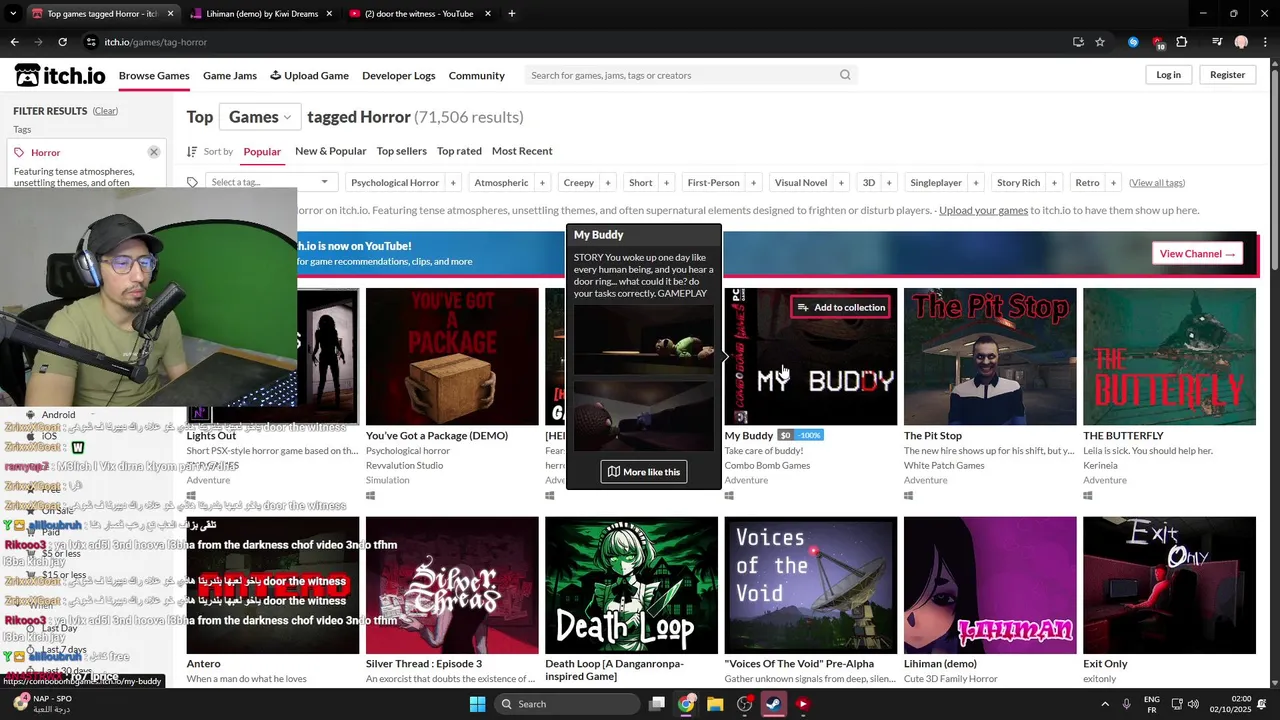This screenshot has height=720, width=1280.
Task: Open the media control icon in Chrome toolbar
Action: point(1217,42)
